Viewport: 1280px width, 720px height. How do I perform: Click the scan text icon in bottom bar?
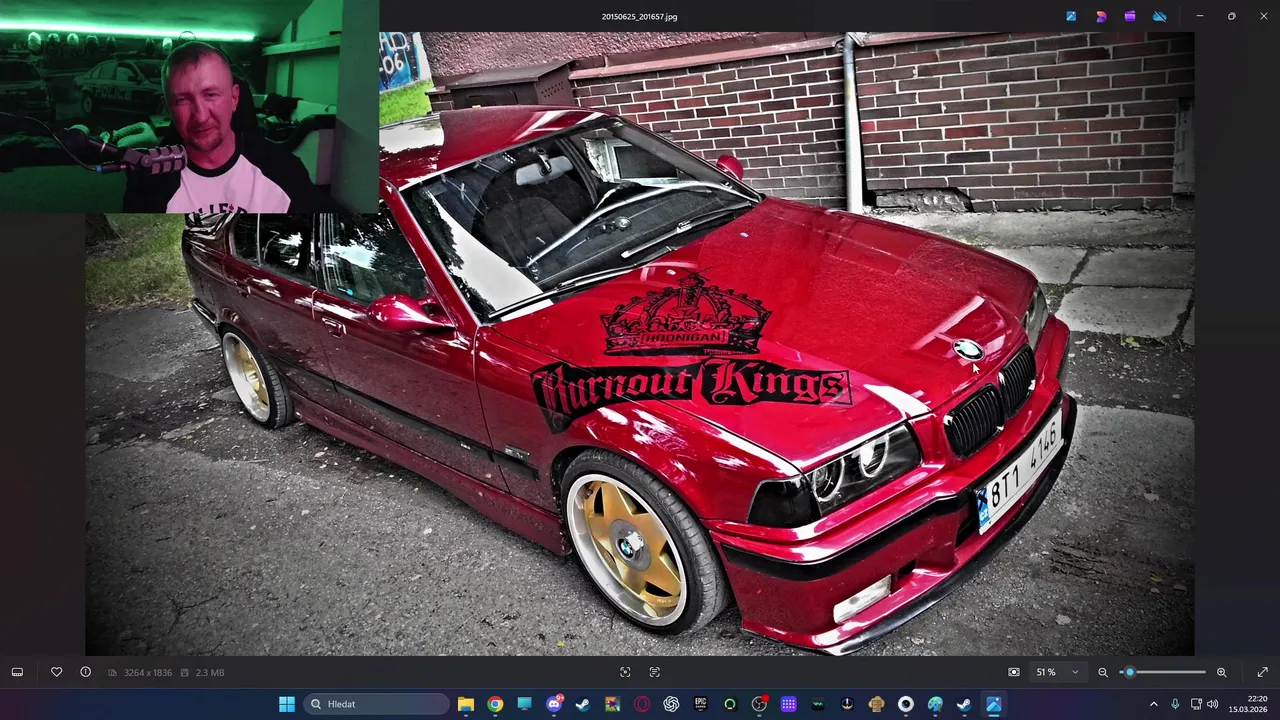[x=655, y=672]
